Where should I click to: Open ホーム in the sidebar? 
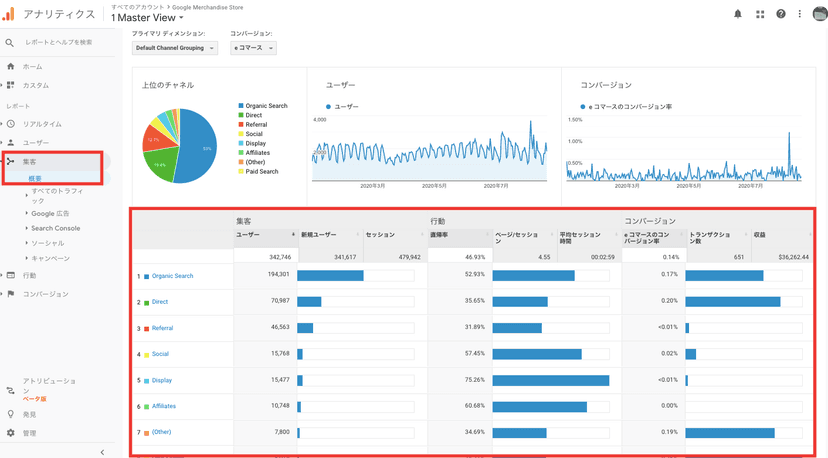pyautogui.click(x=32, y=67)
